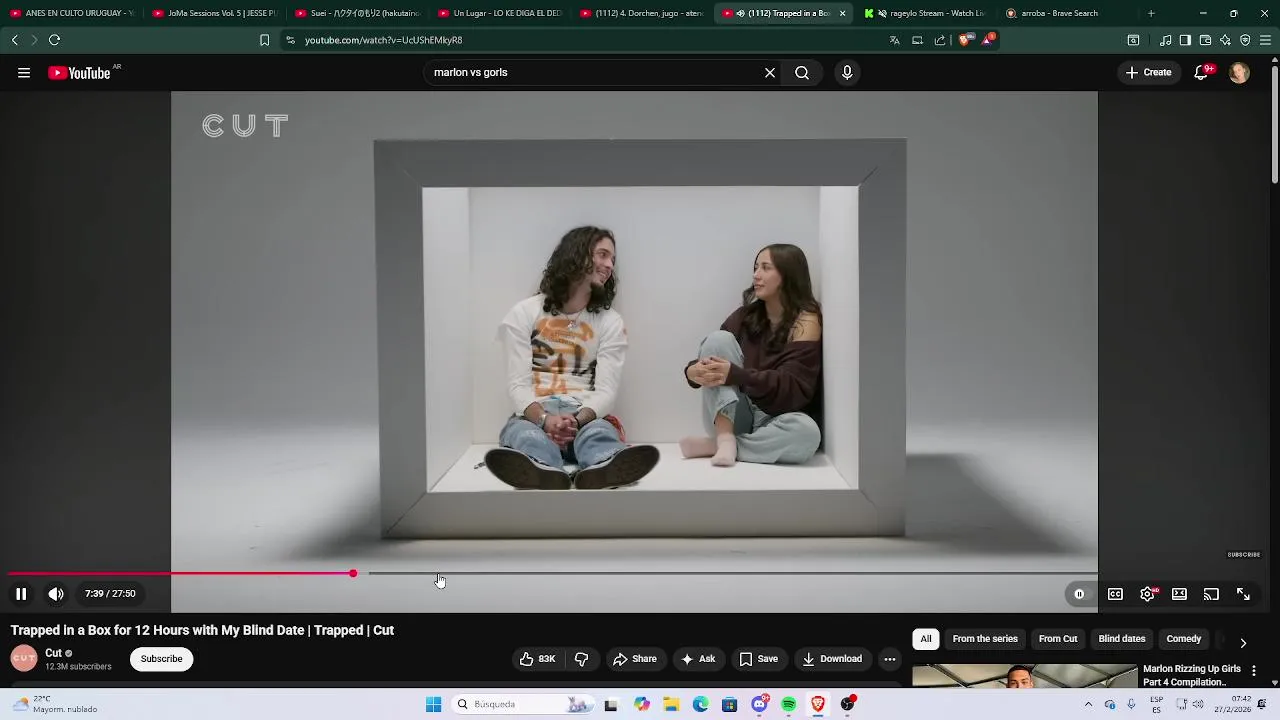Open the Cut channel avatar
1280x720 pixels.
(24, 658)
